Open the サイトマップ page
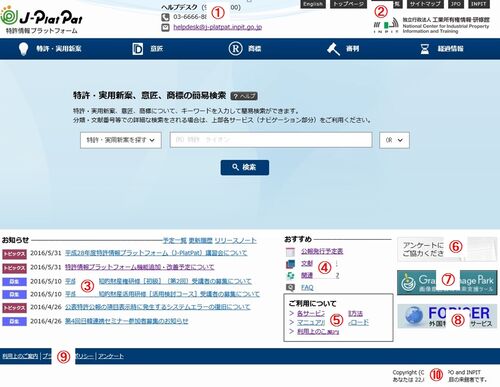The width and height of the screenshot is (500, 387). (x=425, y=4)
